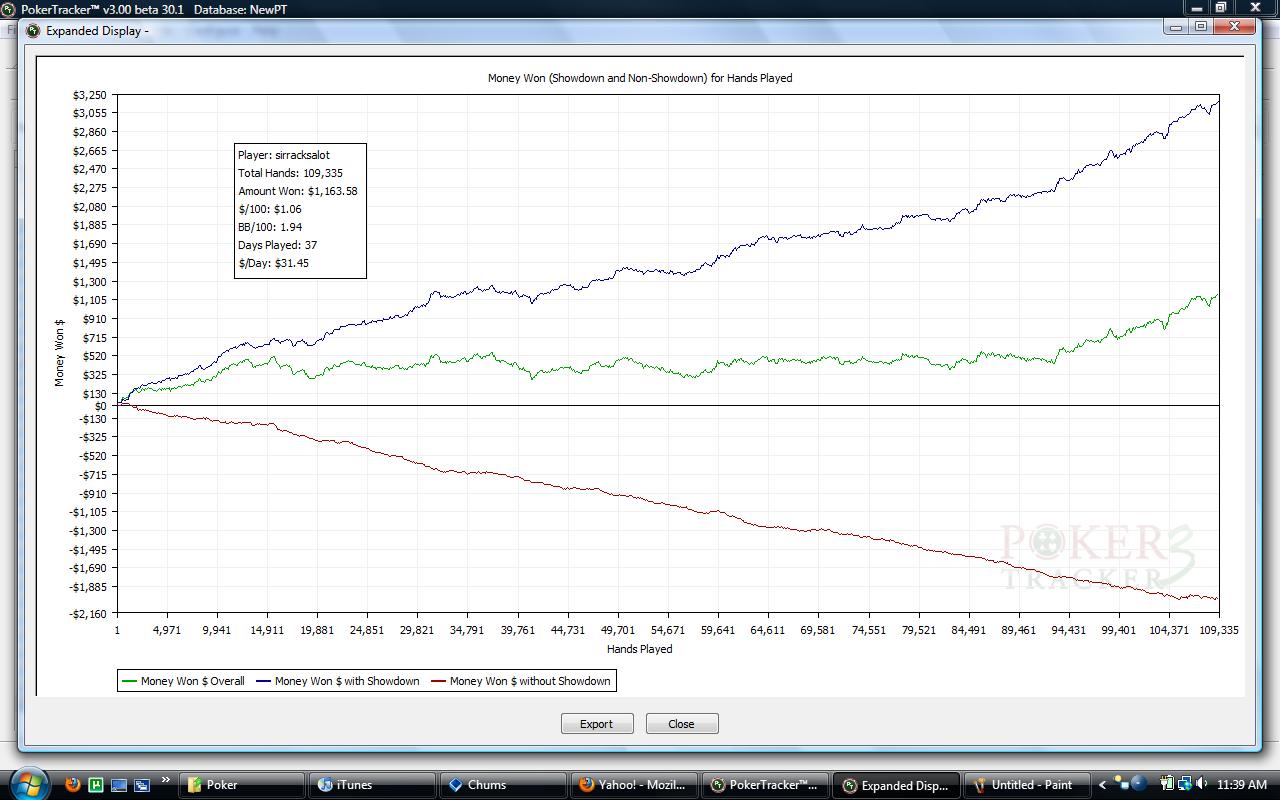
Task: Click the -$2,160 y-axis value
Action: (x=87, y=612)
